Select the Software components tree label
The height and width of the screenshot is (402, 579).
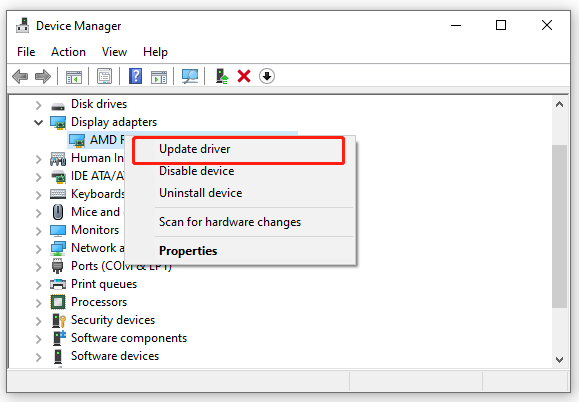point(129,338)
